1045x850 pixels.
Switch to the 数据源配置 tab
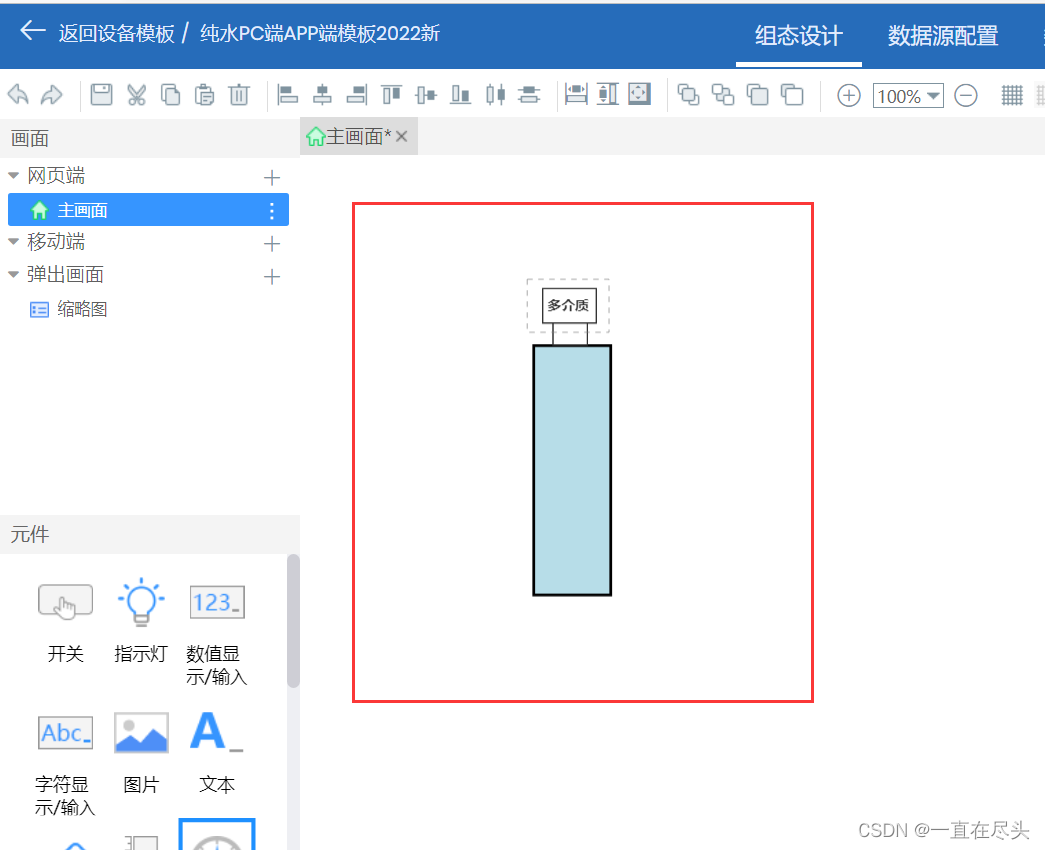942,35
